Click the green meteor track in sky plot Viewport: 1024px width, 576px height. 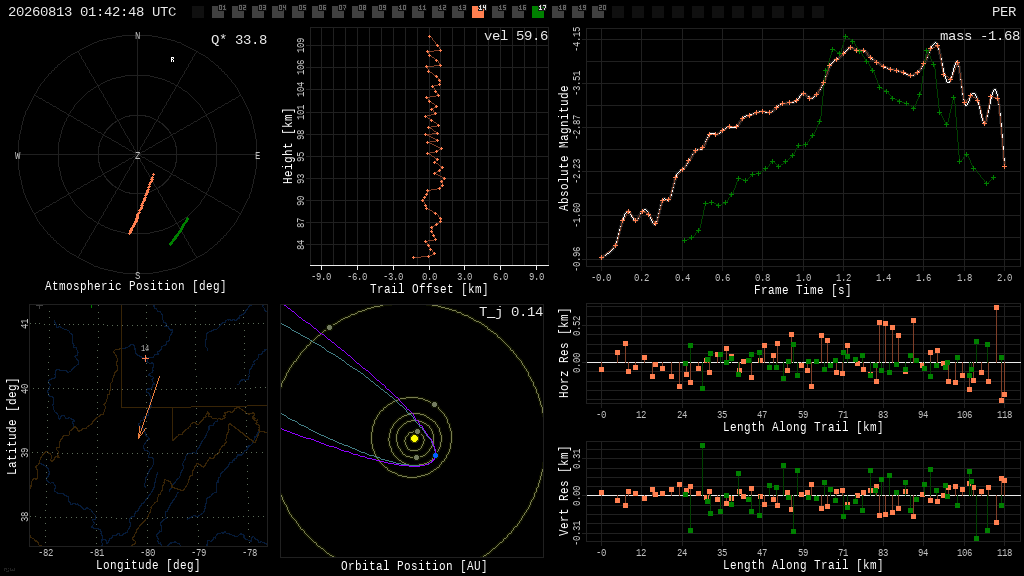pos(179,231)
